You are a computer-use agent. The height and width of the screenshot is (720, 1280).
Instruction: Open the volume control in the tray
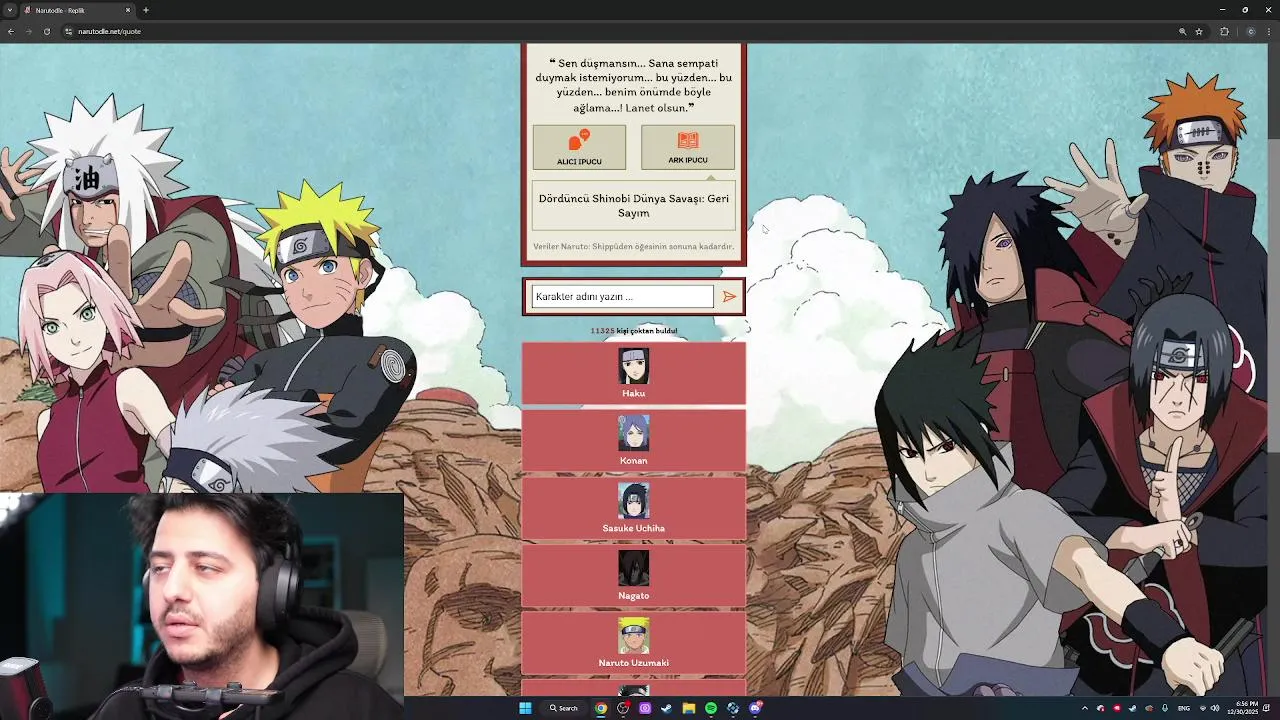point(1215,708)
